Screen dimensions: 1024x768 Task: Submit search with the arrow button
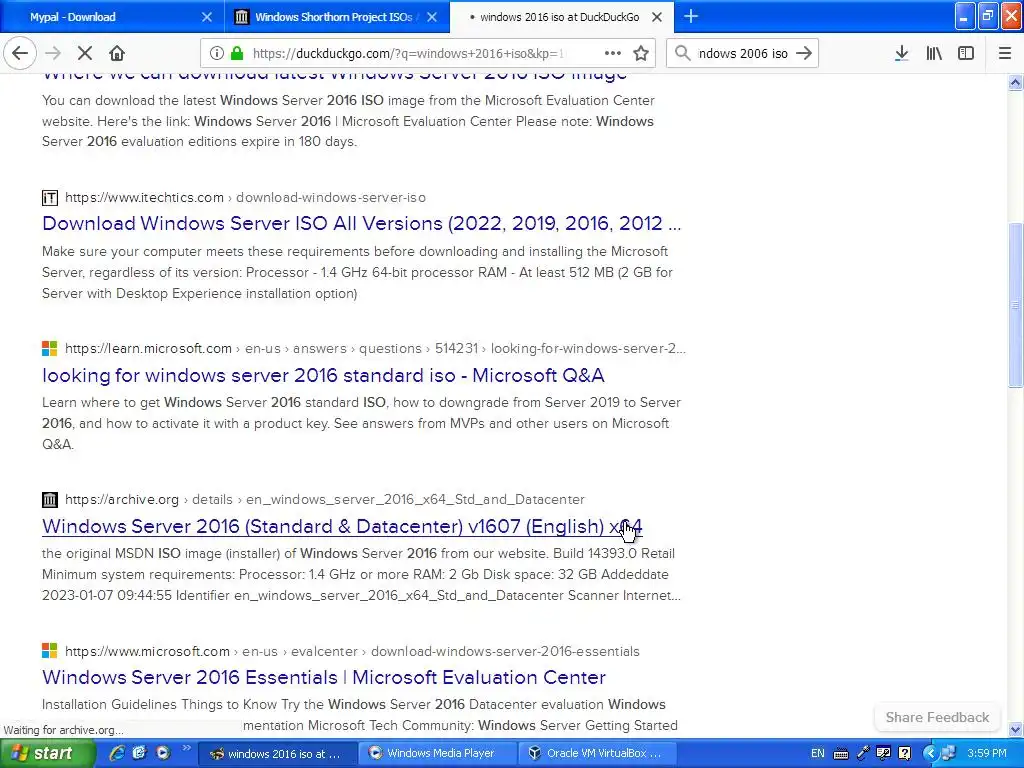point(804,54)
